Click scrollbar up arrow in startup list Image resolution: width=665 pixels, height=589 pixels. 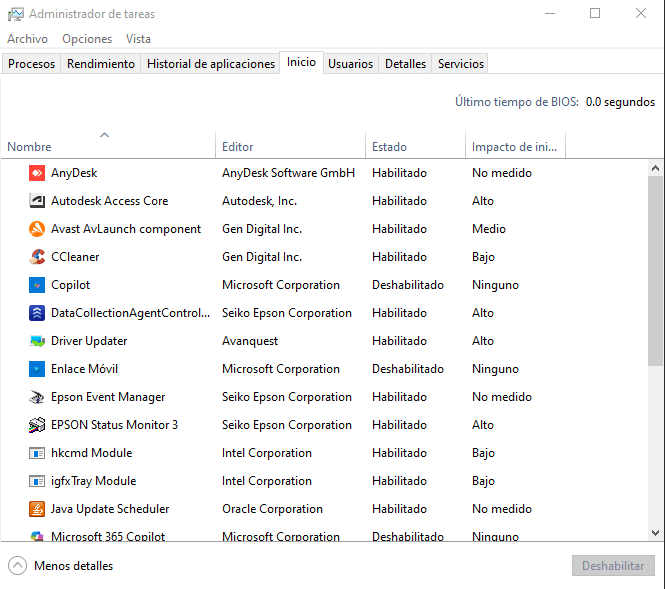tap(655, 168)
